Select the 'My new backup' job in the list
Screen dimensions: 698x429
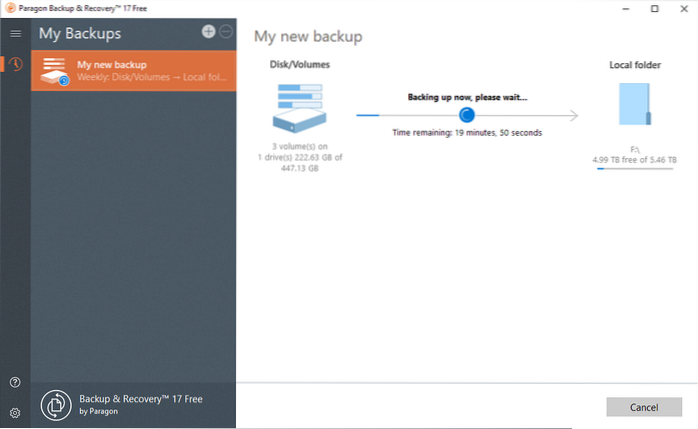(x=134, y=71)
